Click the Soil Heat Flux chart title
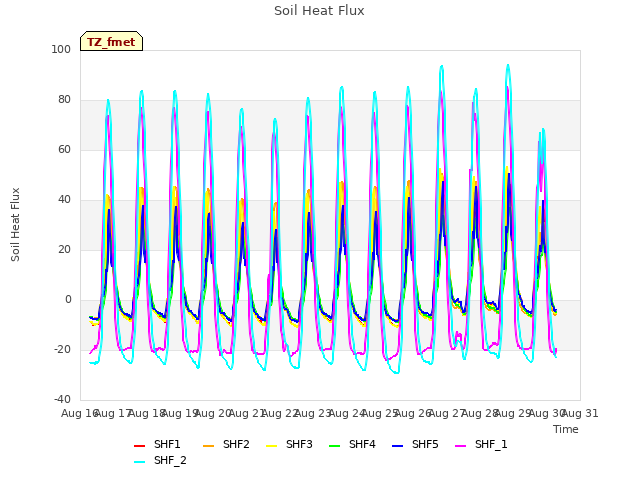This screenshot has height=480, width=640. point(319,11)
